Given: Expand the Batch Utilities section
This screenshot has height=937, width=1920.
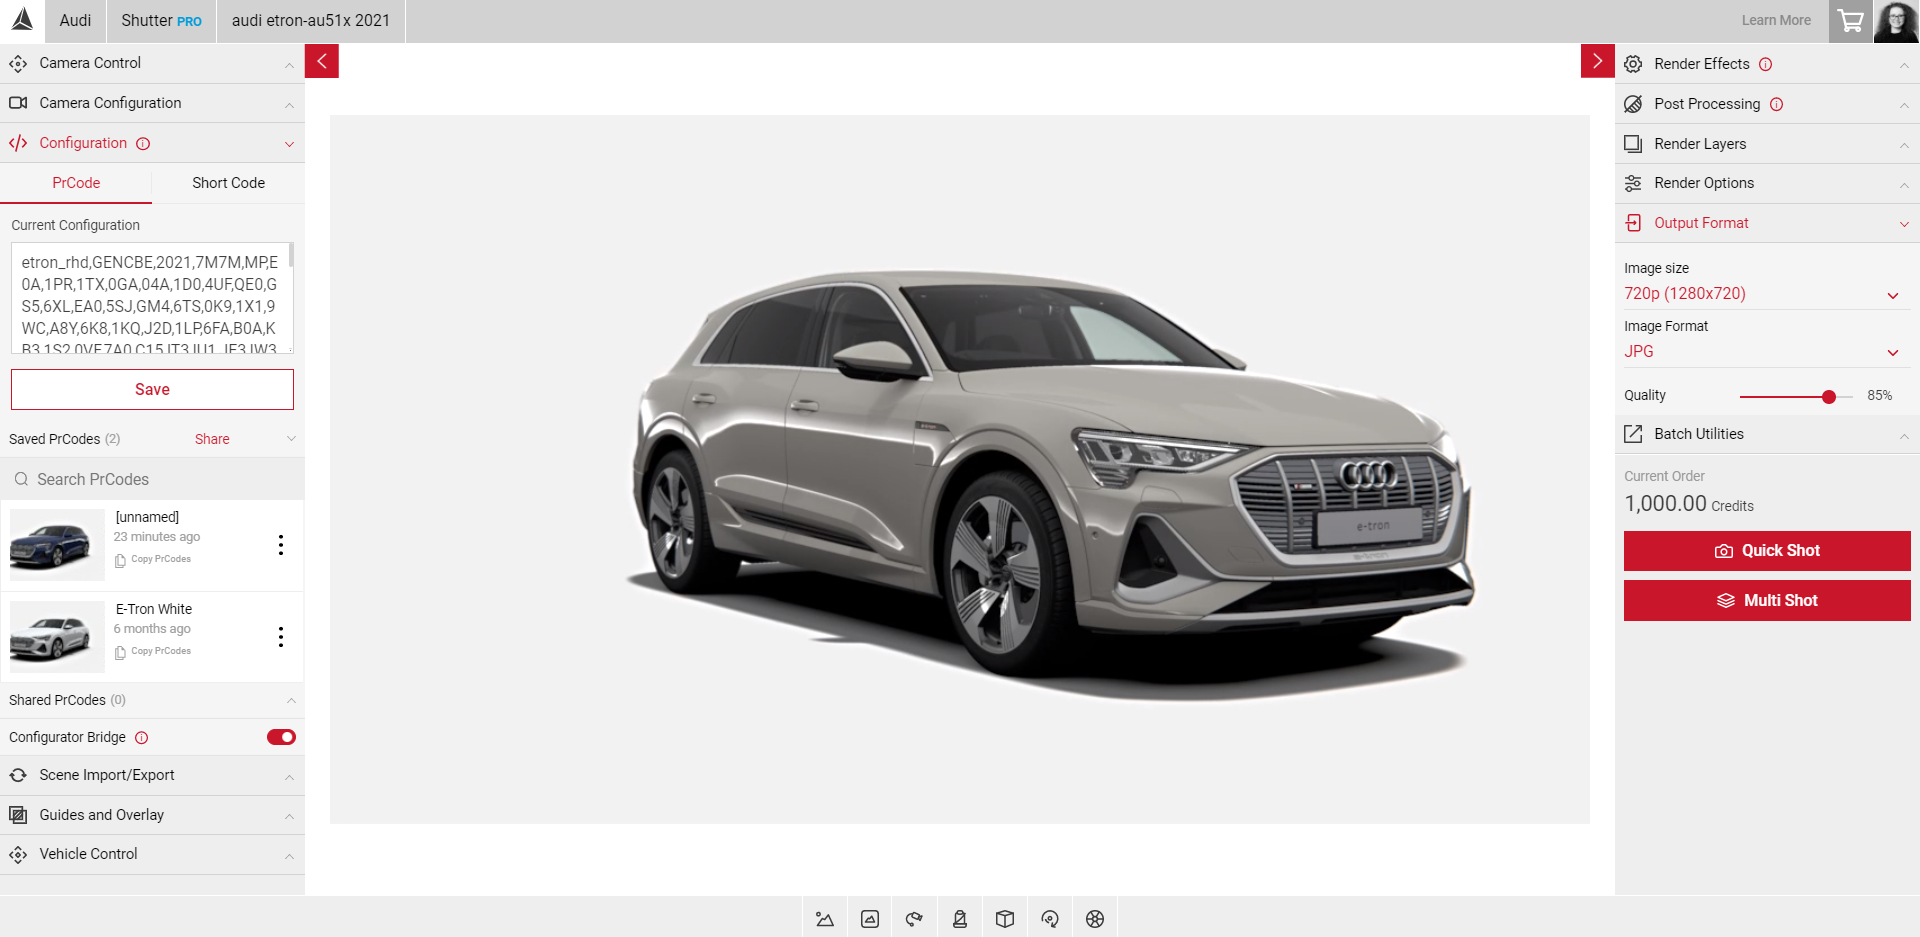Looking at the screenshot, I should tap(1767, 434).
